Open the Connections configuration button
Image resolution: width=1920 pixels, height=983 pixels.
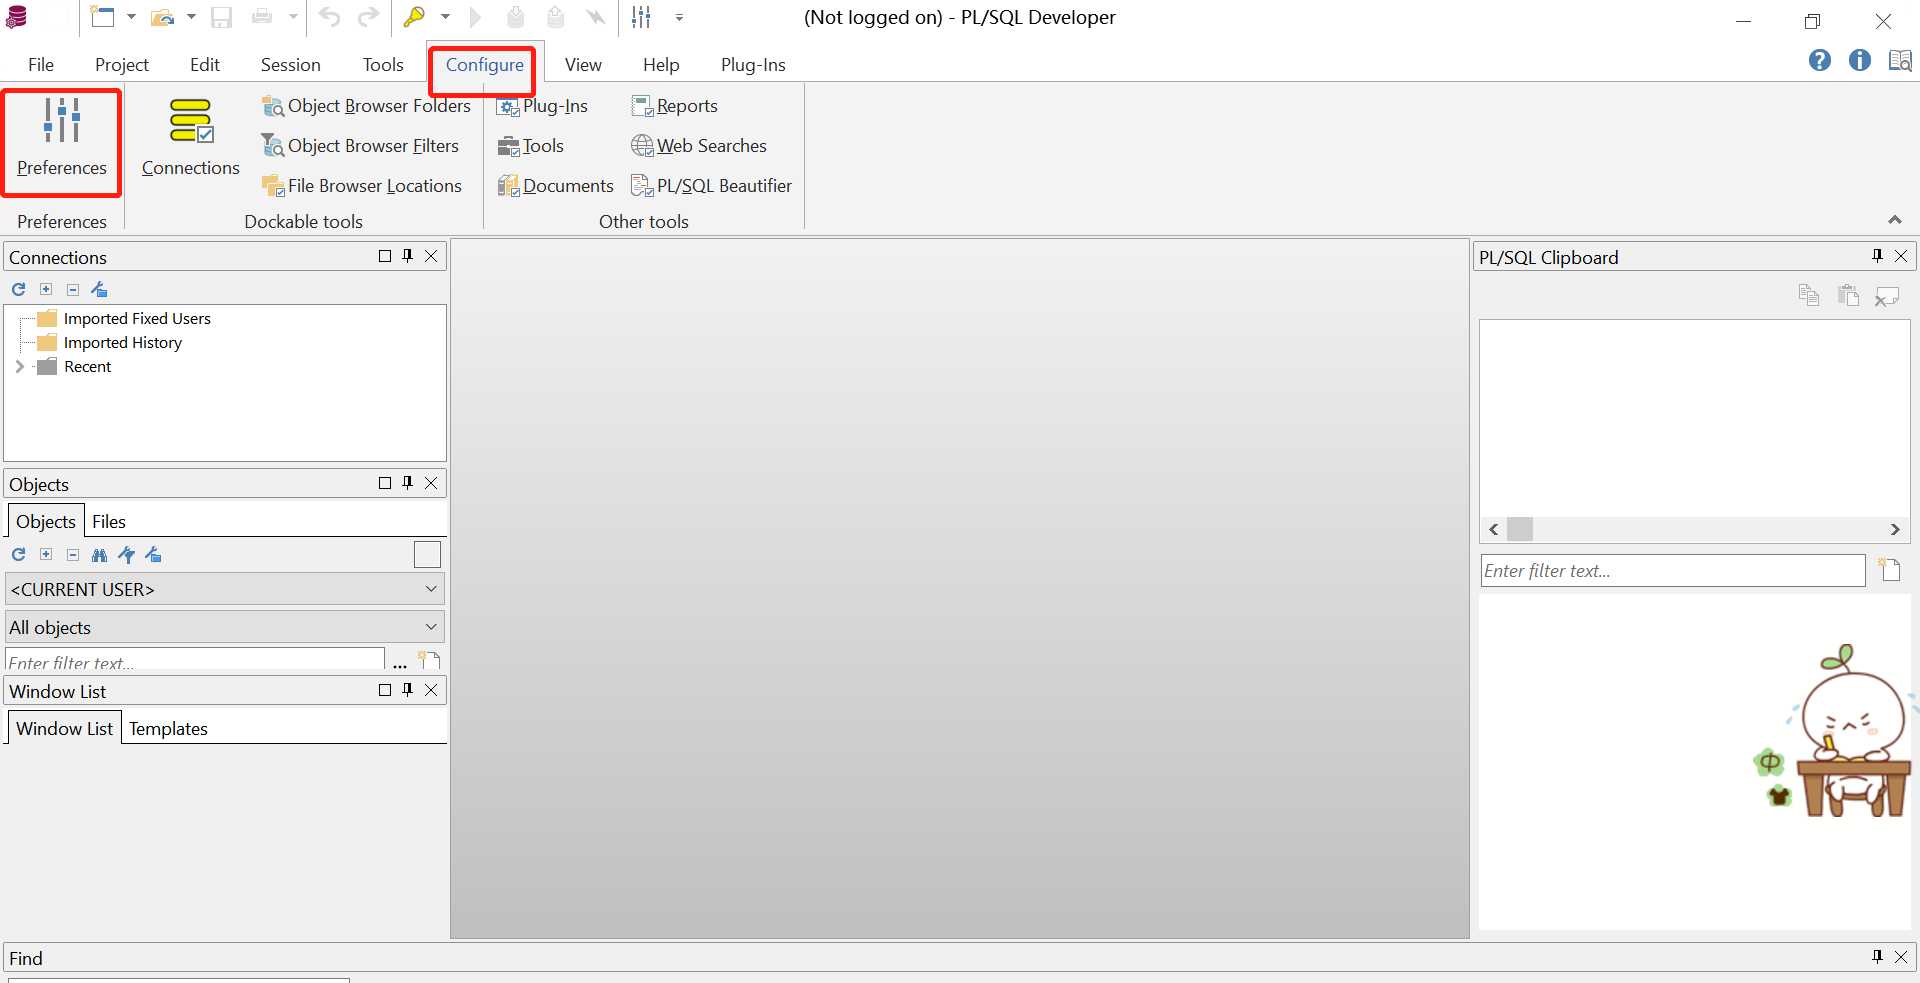click(190, 140)
